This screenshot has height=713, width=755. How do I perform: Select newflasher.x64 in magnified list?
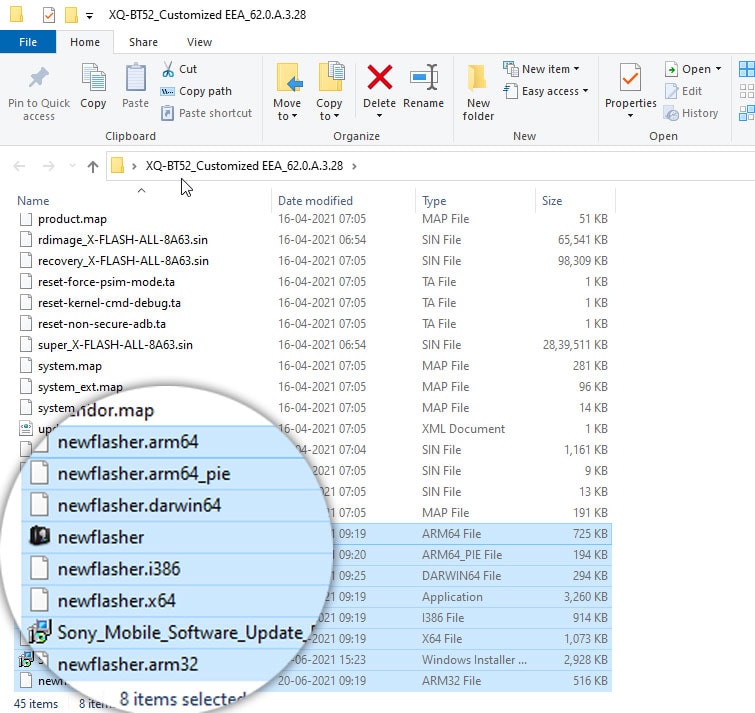point(117,601)
